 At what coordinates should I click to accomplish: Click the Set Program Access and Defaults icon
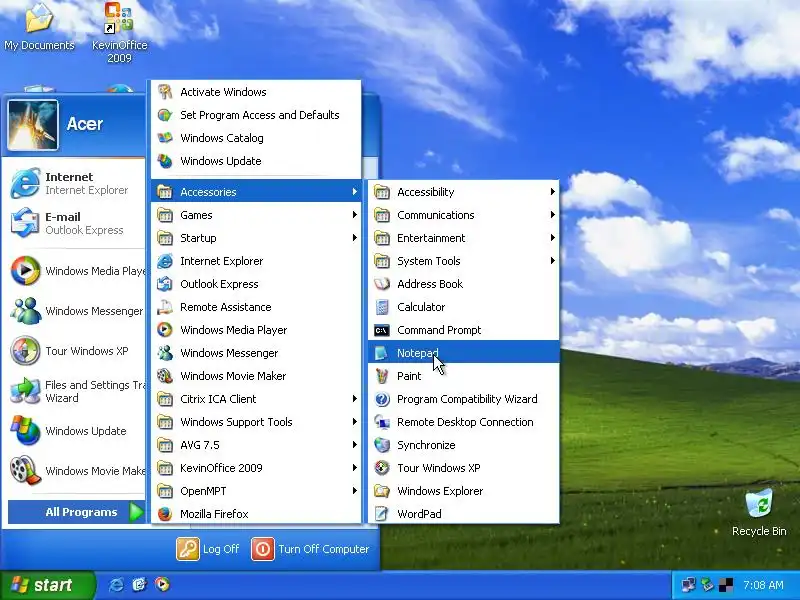pos(165,115)
